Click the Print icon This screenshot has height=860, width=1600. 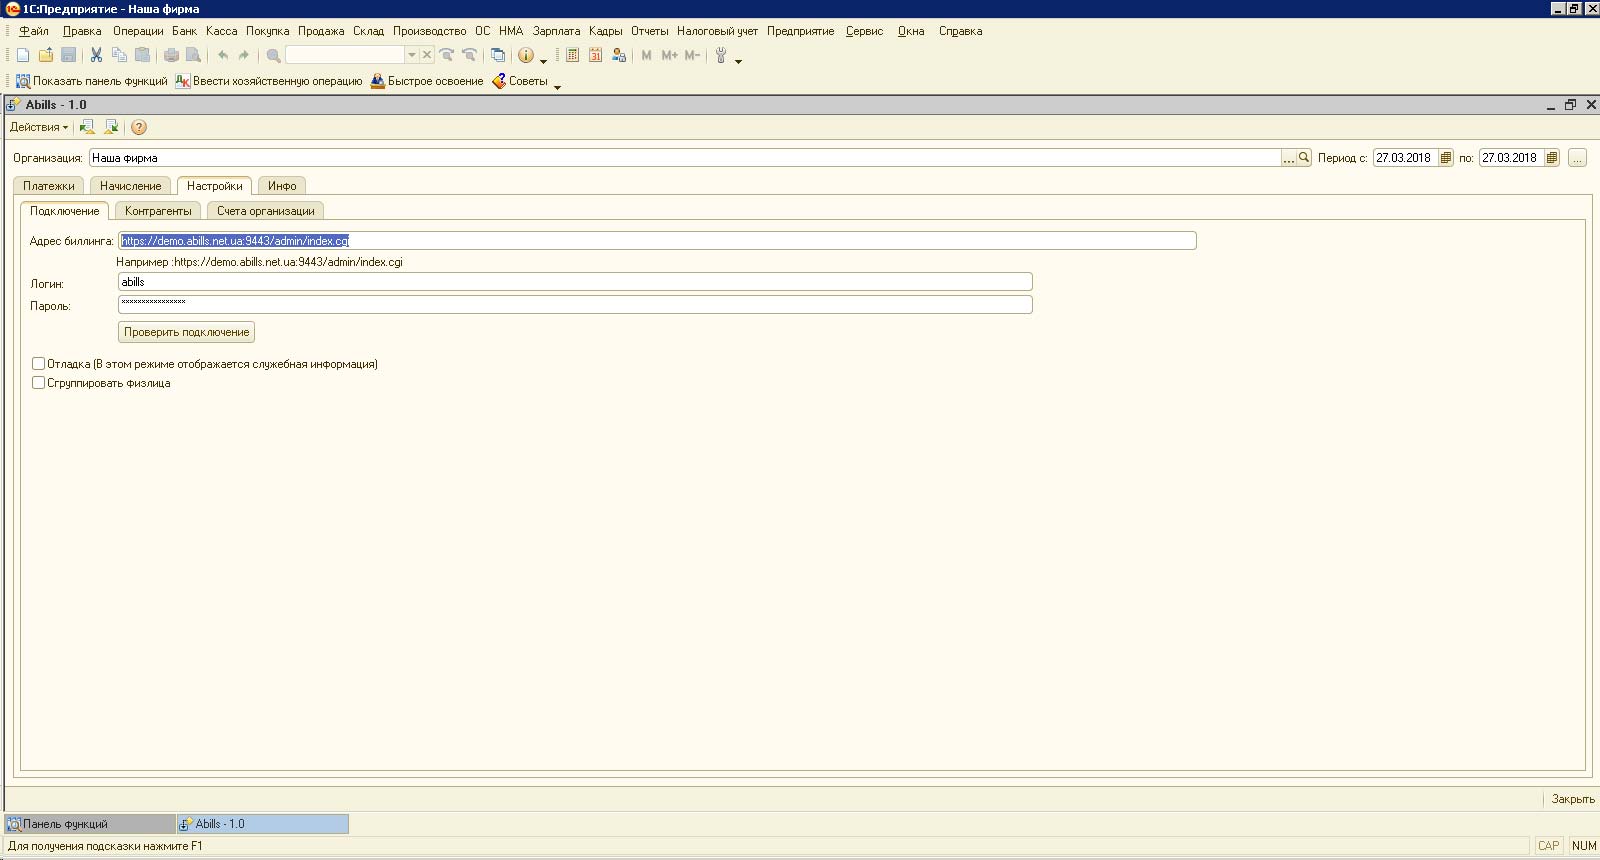(171, 55)
